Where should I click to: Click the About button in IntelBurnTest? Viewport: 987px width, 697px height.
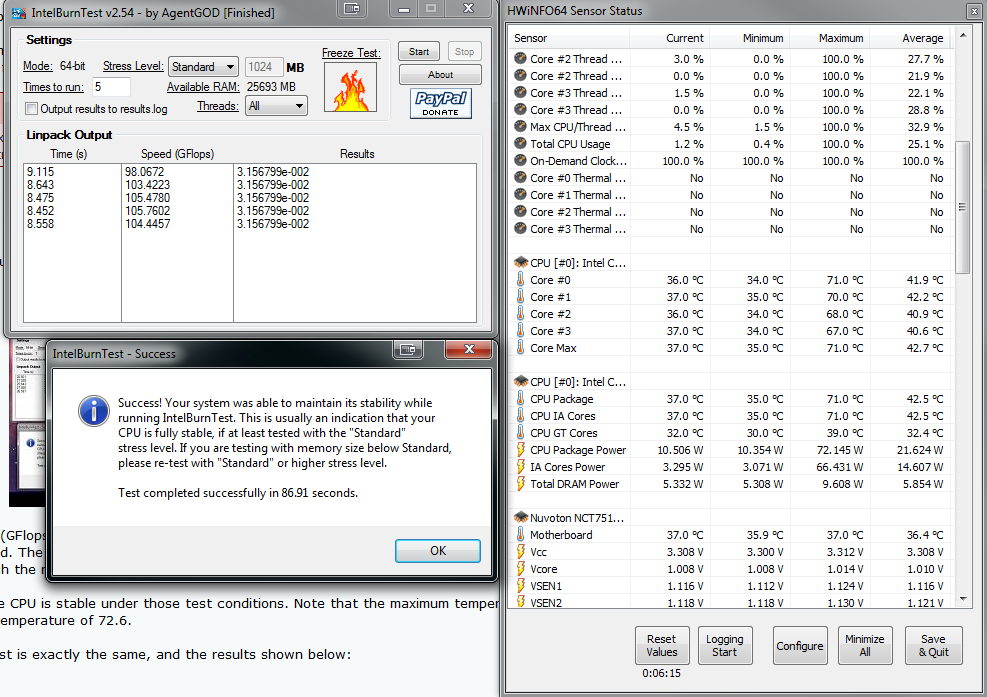coord(441,75)
